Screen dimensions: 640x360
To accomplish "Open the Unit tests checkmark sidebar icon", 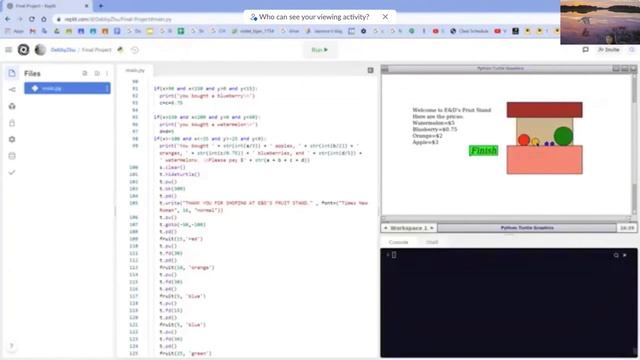I will tap(12, 172).
